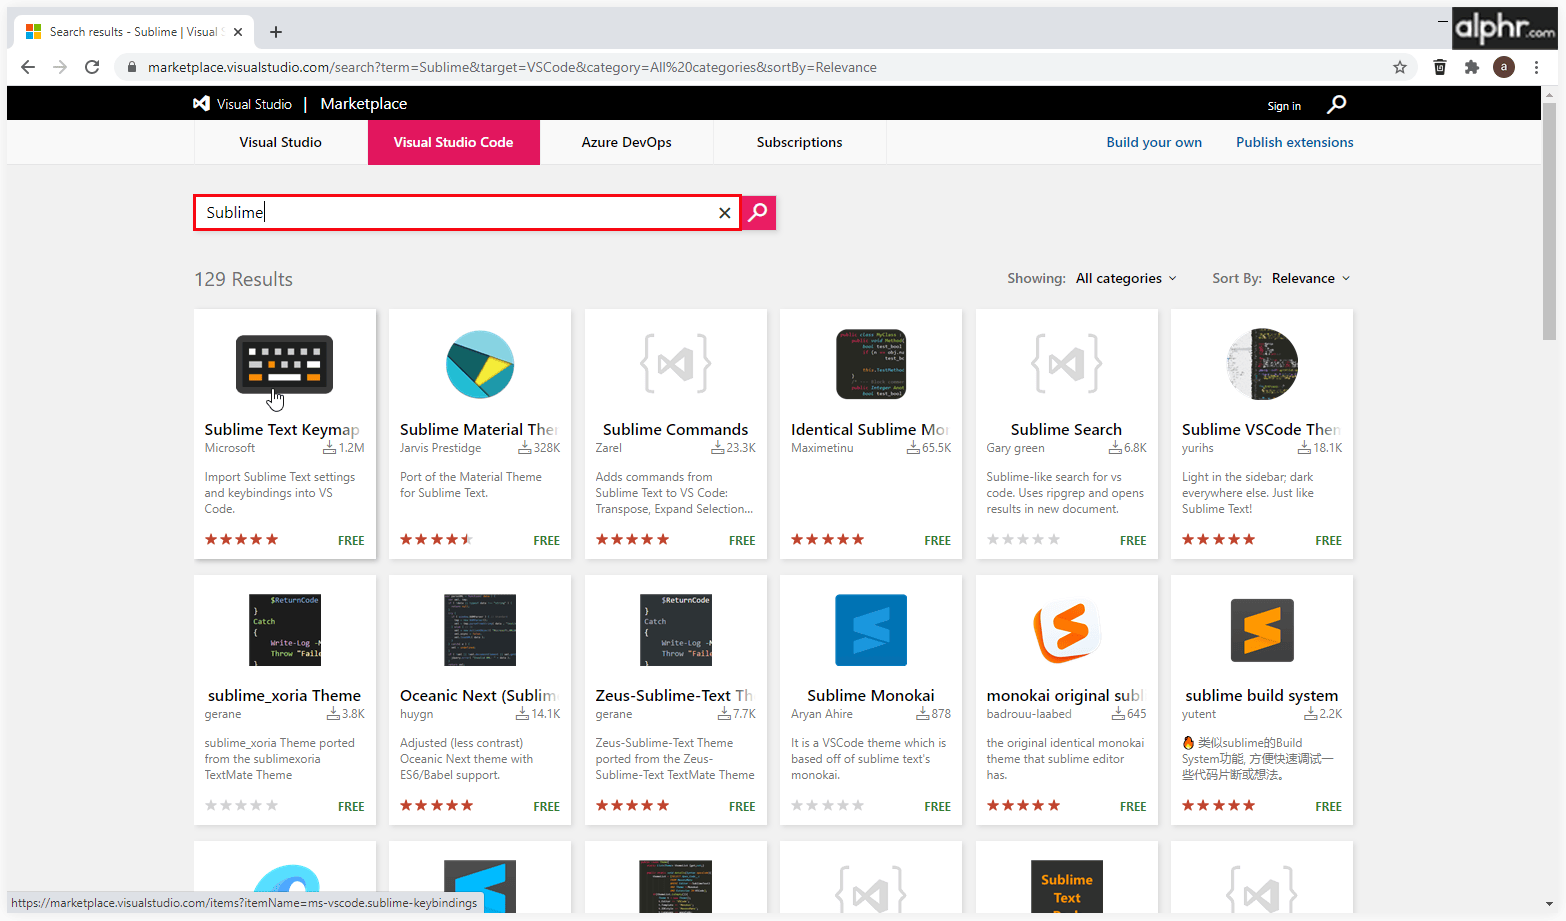Screen dimensions: 1566x921
Task: Open the Sublime Search extension title
Action: click(x=1067, y=429)
